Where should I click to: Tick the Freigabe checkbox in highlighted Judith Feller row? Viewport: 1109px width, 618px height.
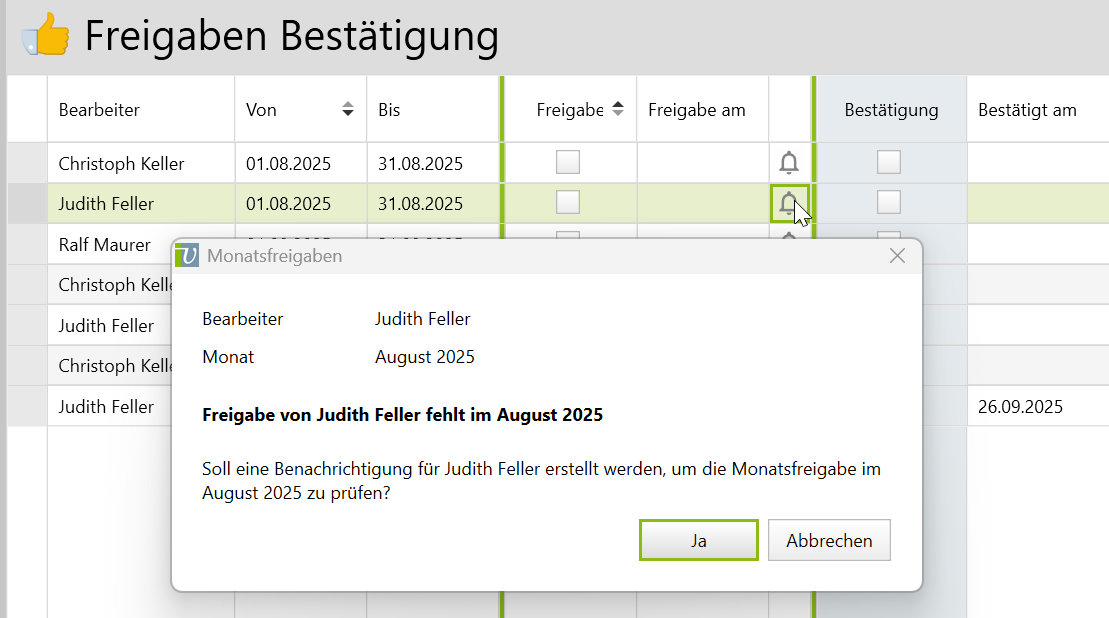click(568, 203)
